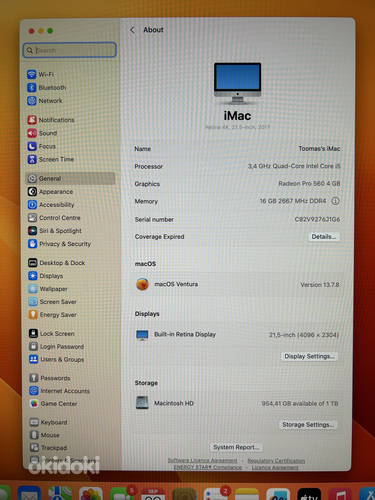This screenshot has height=500, width=375.
Task: Open Wi-Fi settings icon in sidebar
Action: pos(32,74)
